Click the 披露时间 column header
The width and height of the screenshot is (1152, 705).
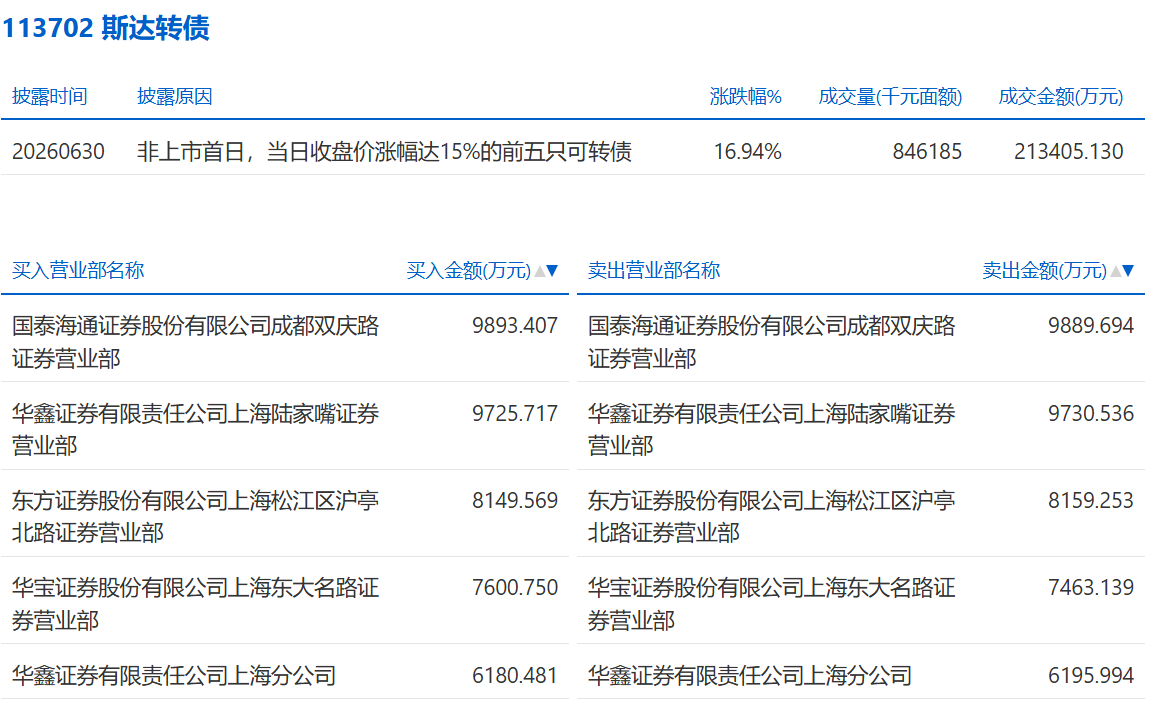coord(50,96)
